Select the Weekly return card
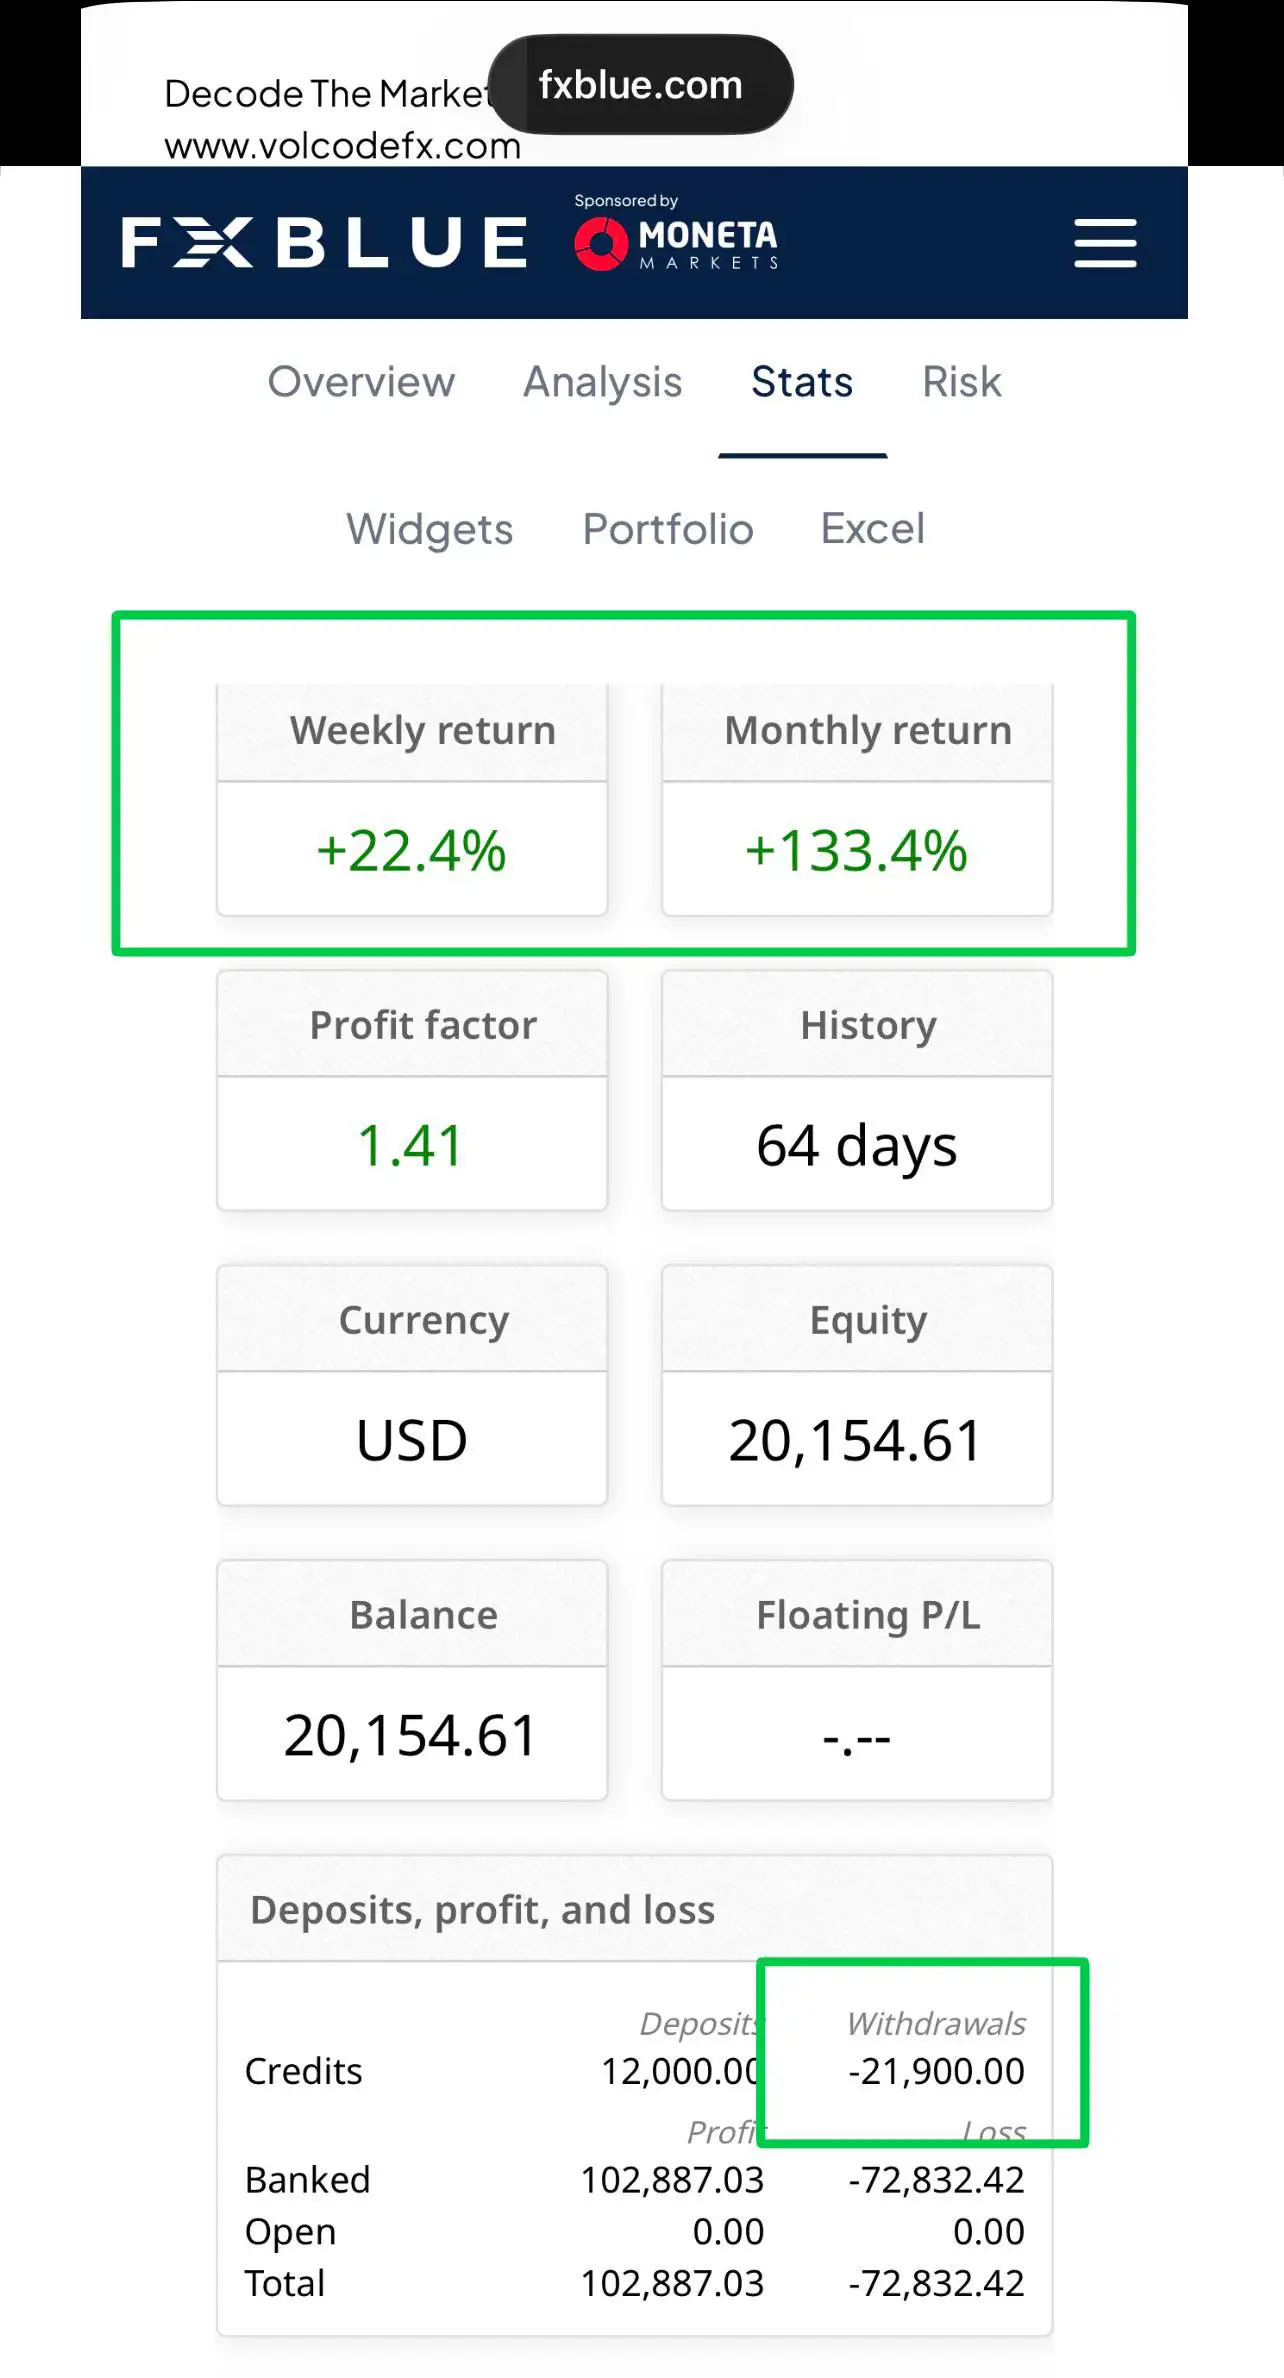This screenshot has width=1284, height=2378. point(412,800)
